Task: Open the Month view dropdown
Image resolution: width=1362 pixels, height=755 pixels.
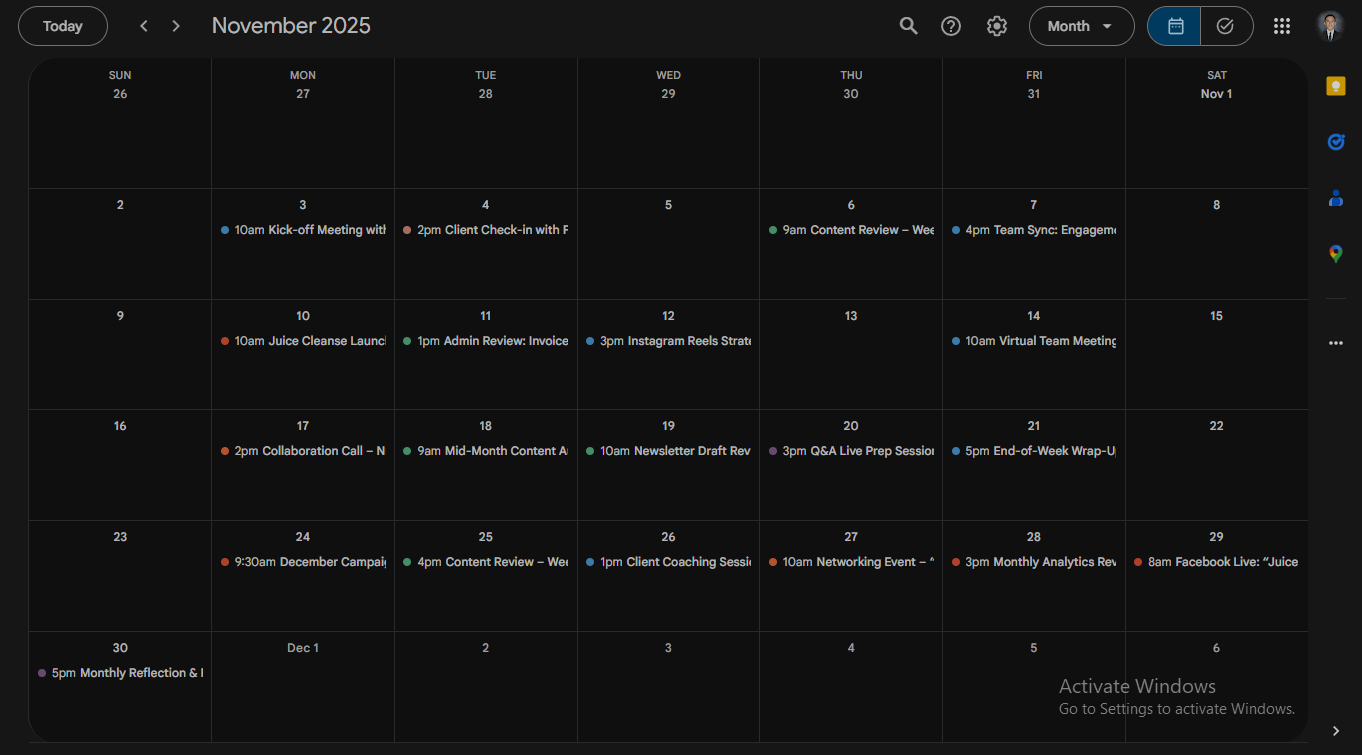Action: coord(1081,26)
